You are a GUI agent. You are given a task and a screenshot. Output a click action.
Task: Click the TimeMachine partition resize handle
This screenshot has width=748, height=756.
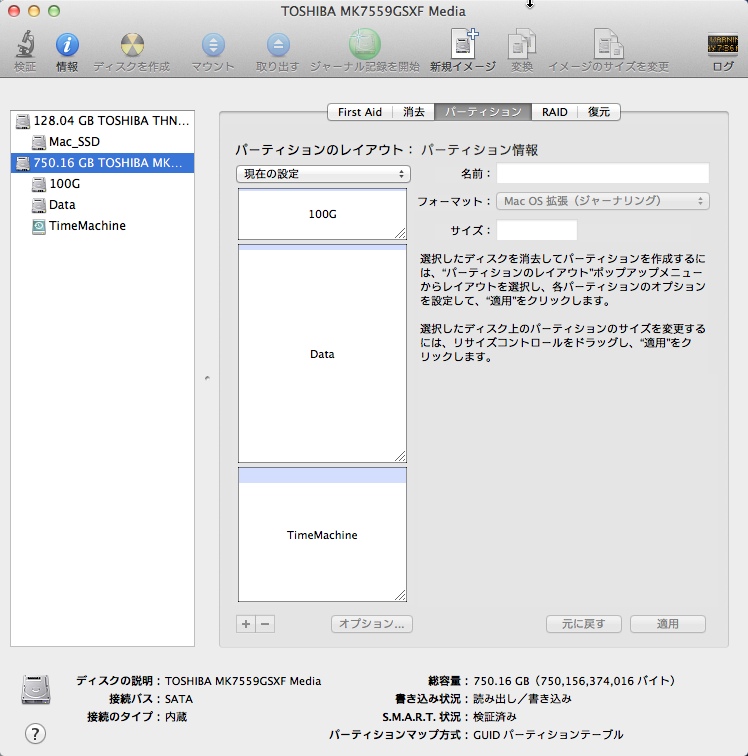tap(400, 595)
